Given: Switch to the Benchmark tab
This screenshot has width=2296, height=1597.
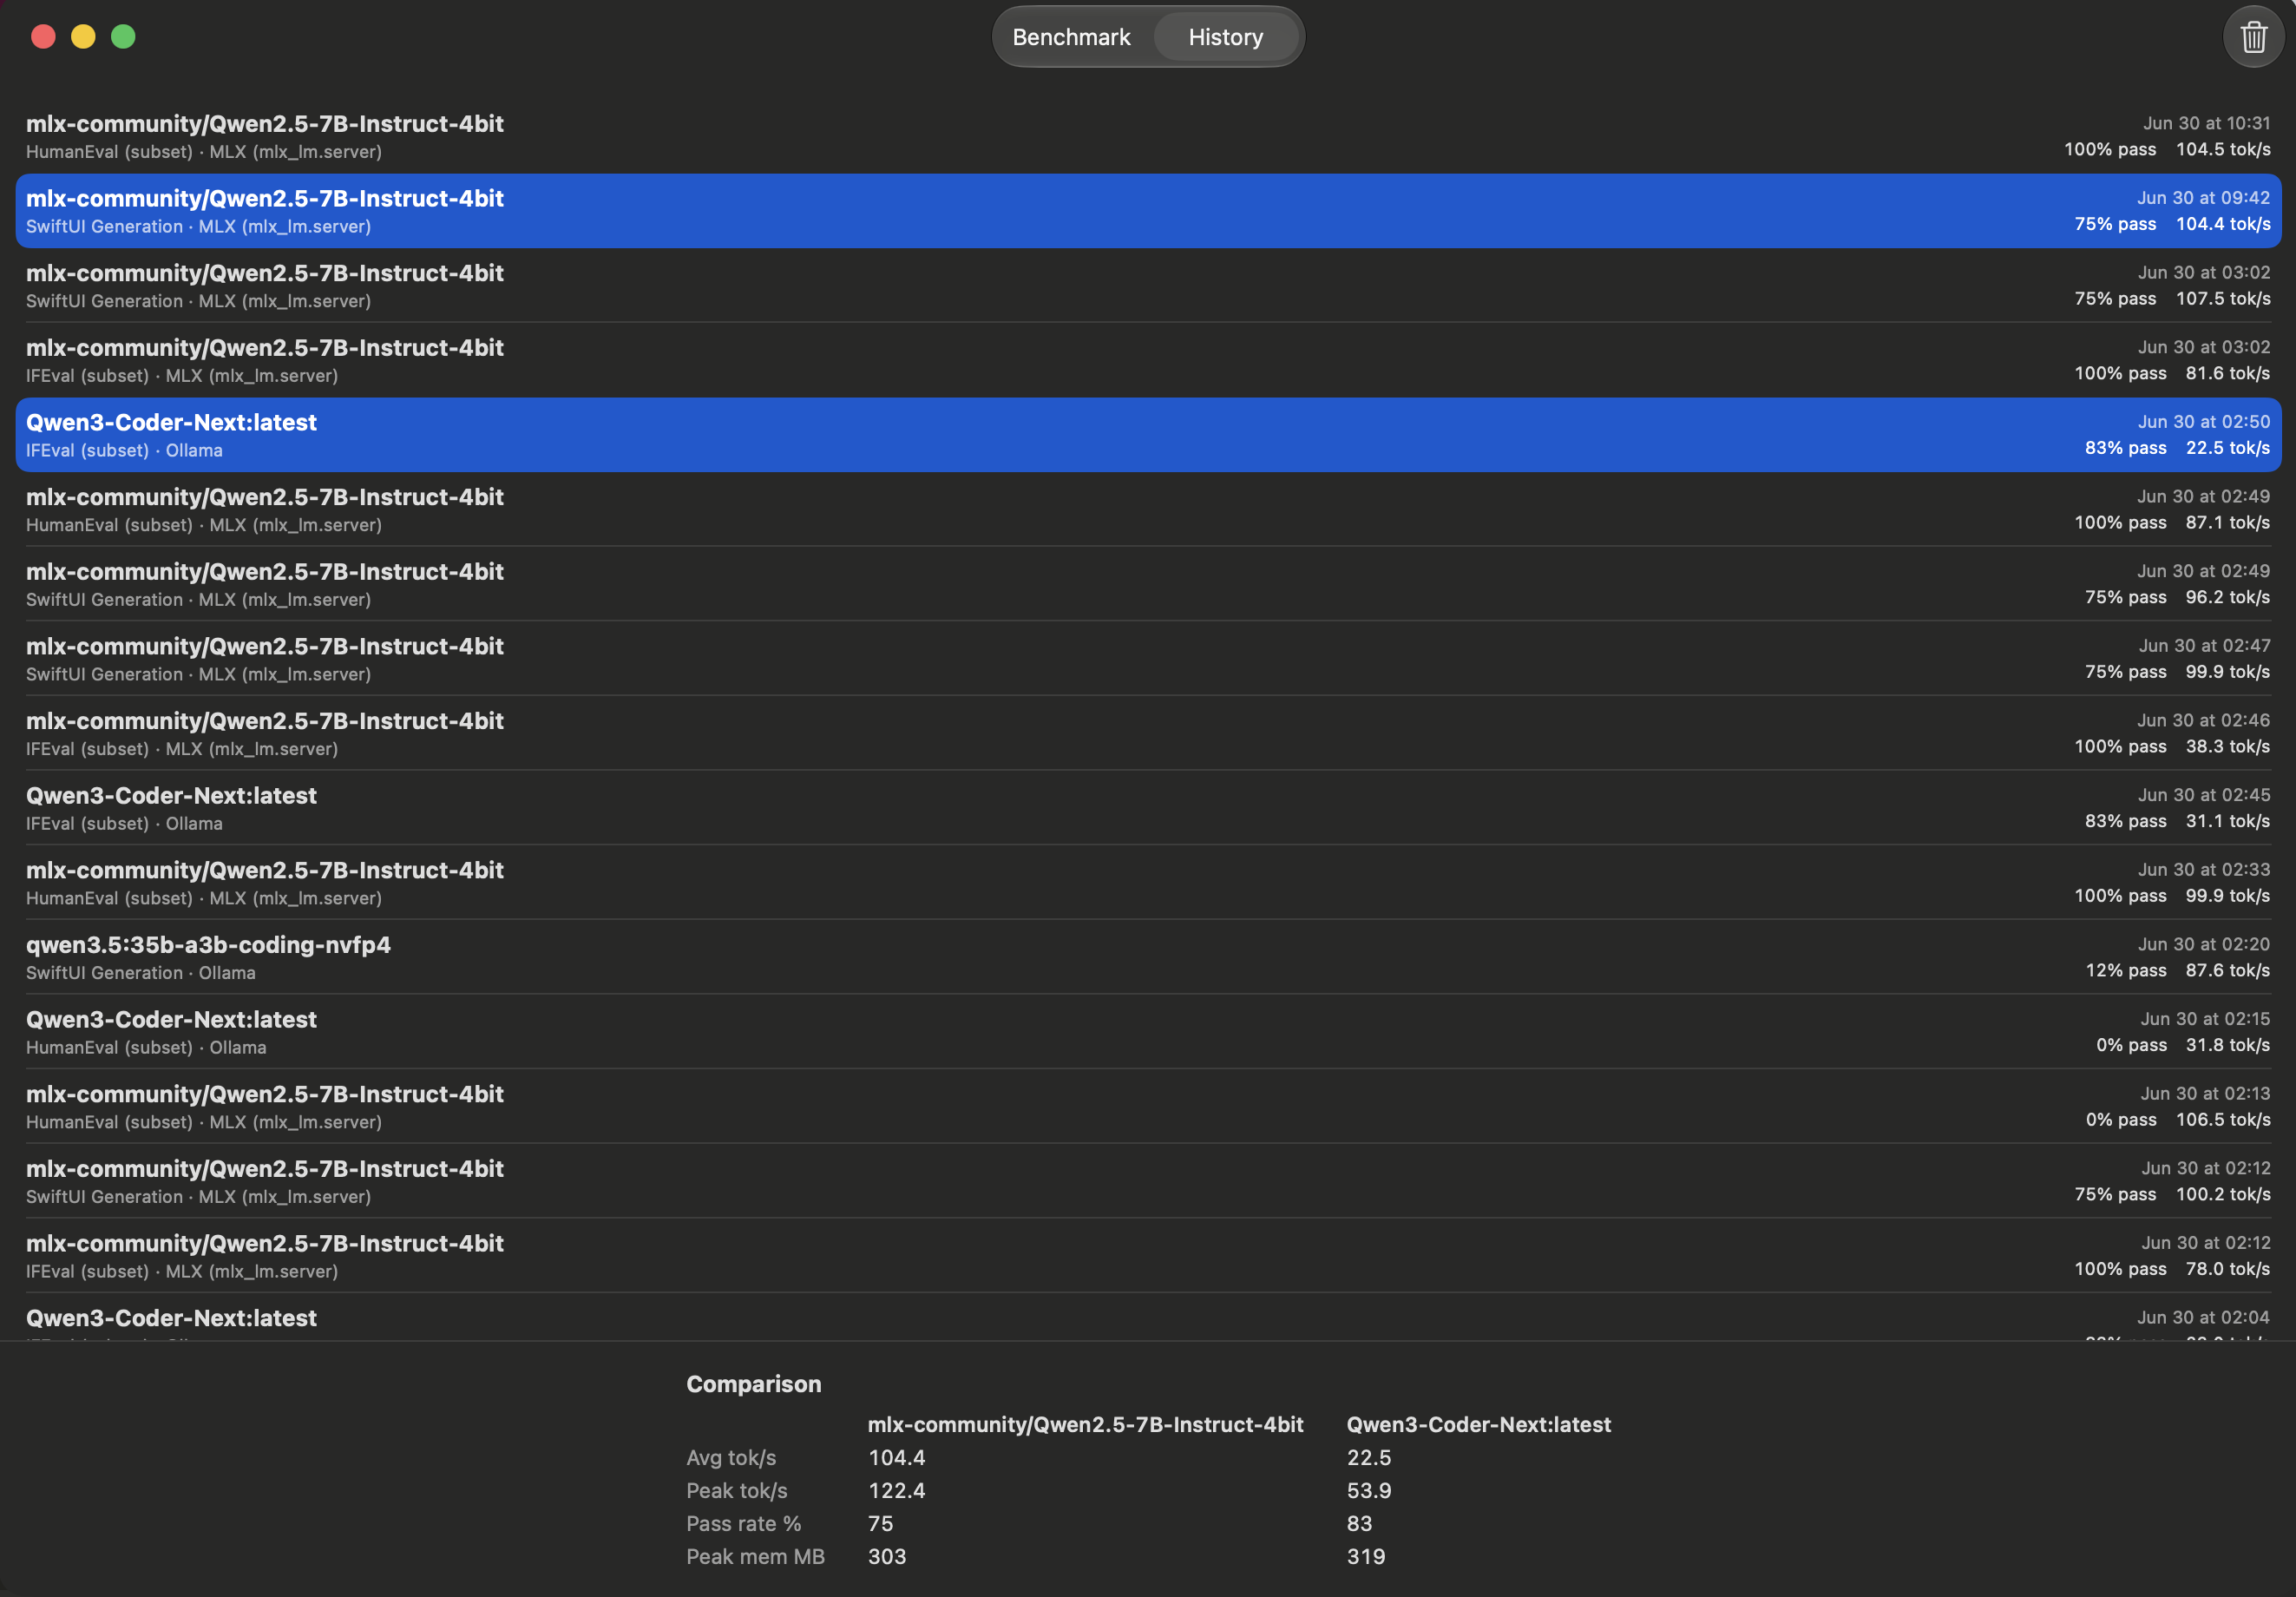Looking at the screenshot, I should (x=1071, y=37).
